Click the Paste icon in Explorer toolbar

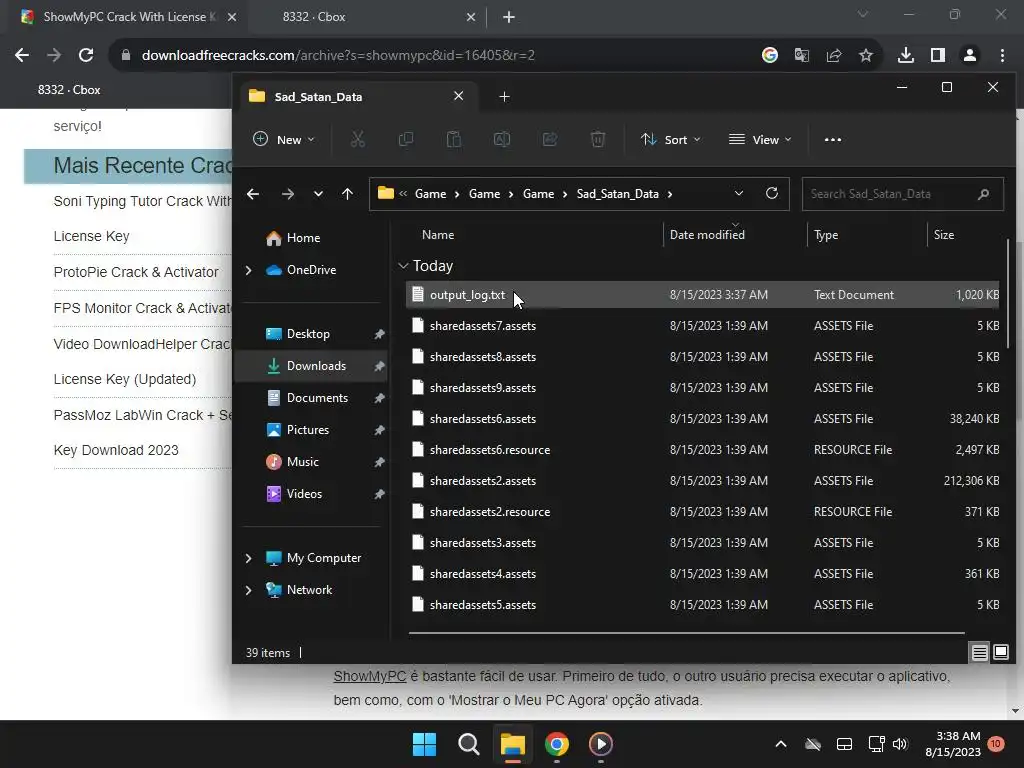click(x=453, y=139)
